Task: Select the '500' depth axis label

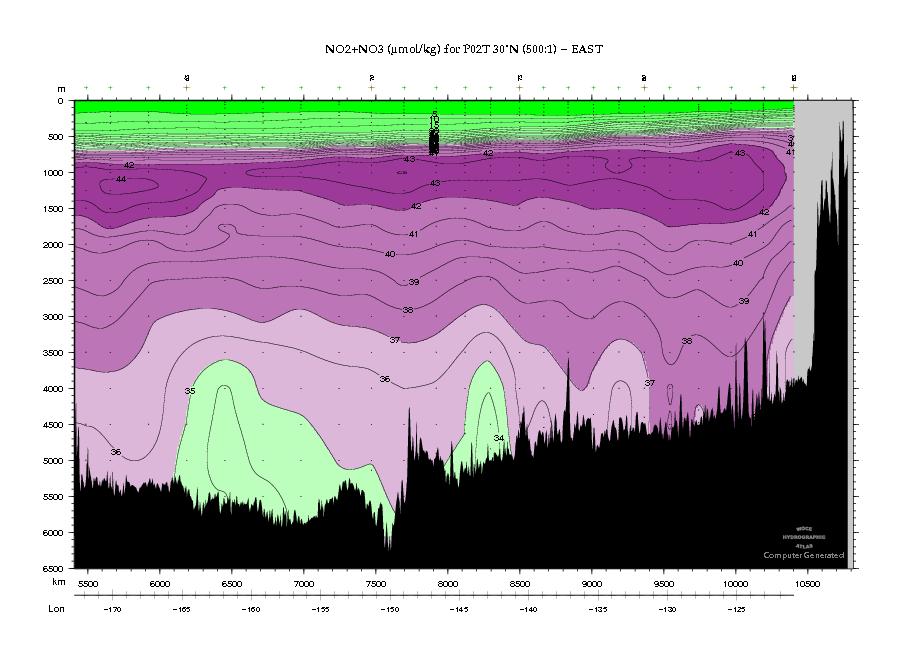Action: (56, 137)
